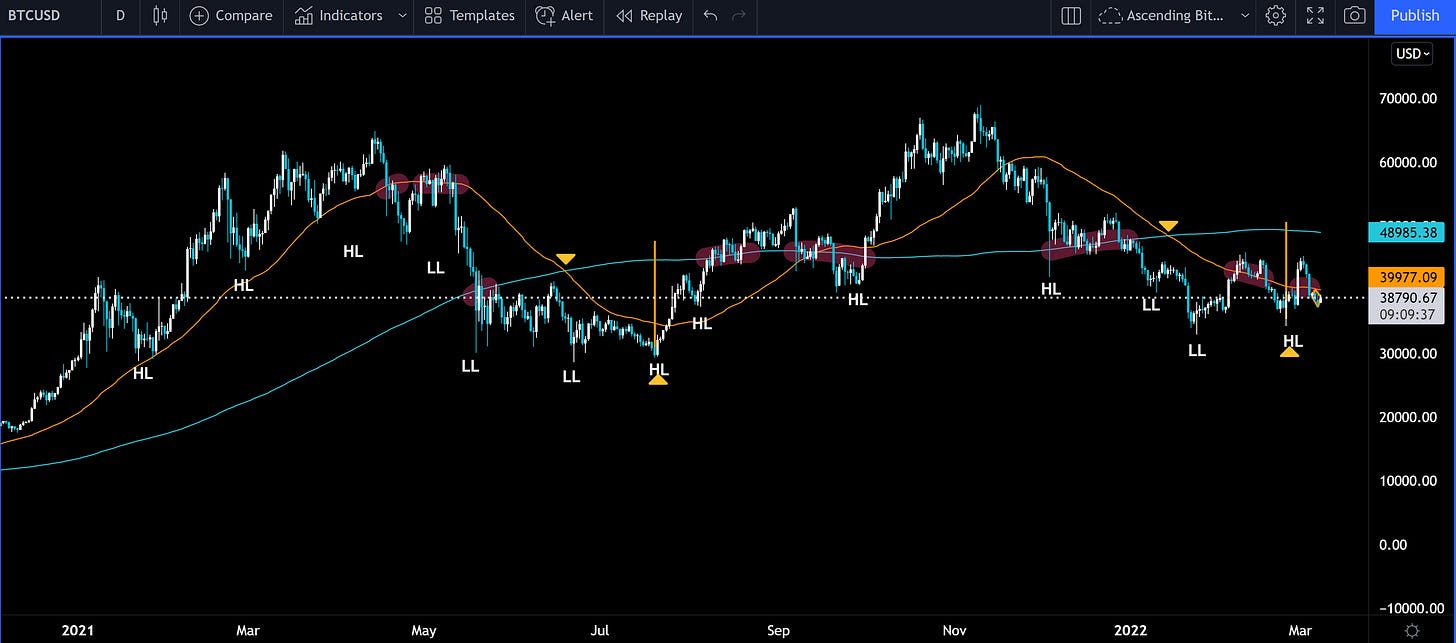Publish the chart idea

click(1415, 15)
